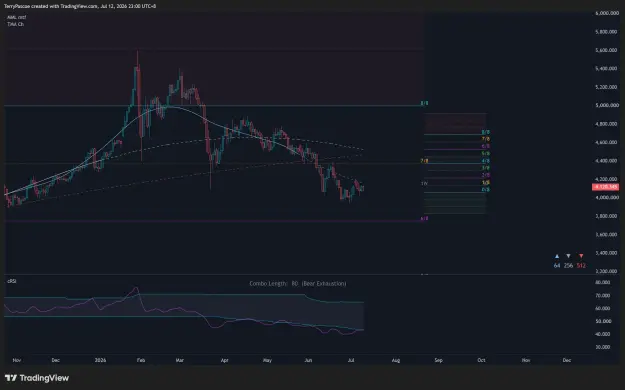
Task: Click the 2026 label on time axis
Action: 100,360
